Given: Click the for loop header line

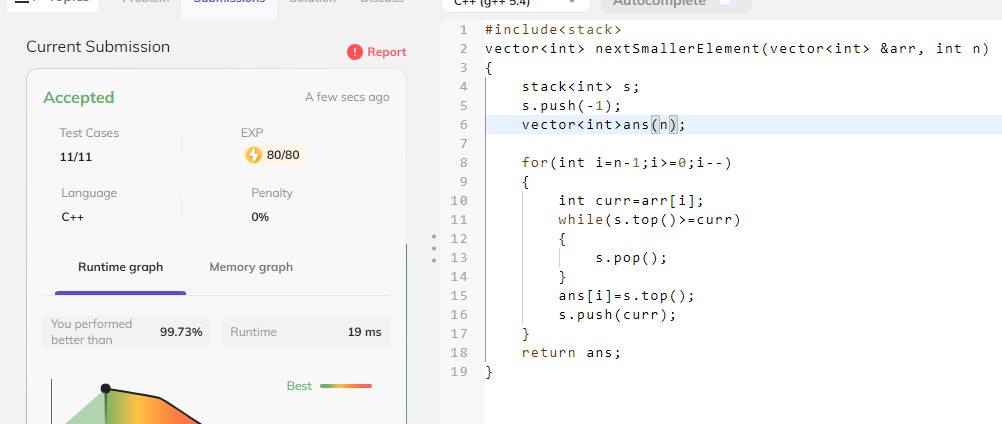Looking at the screenshot, I should click(626, 163).
